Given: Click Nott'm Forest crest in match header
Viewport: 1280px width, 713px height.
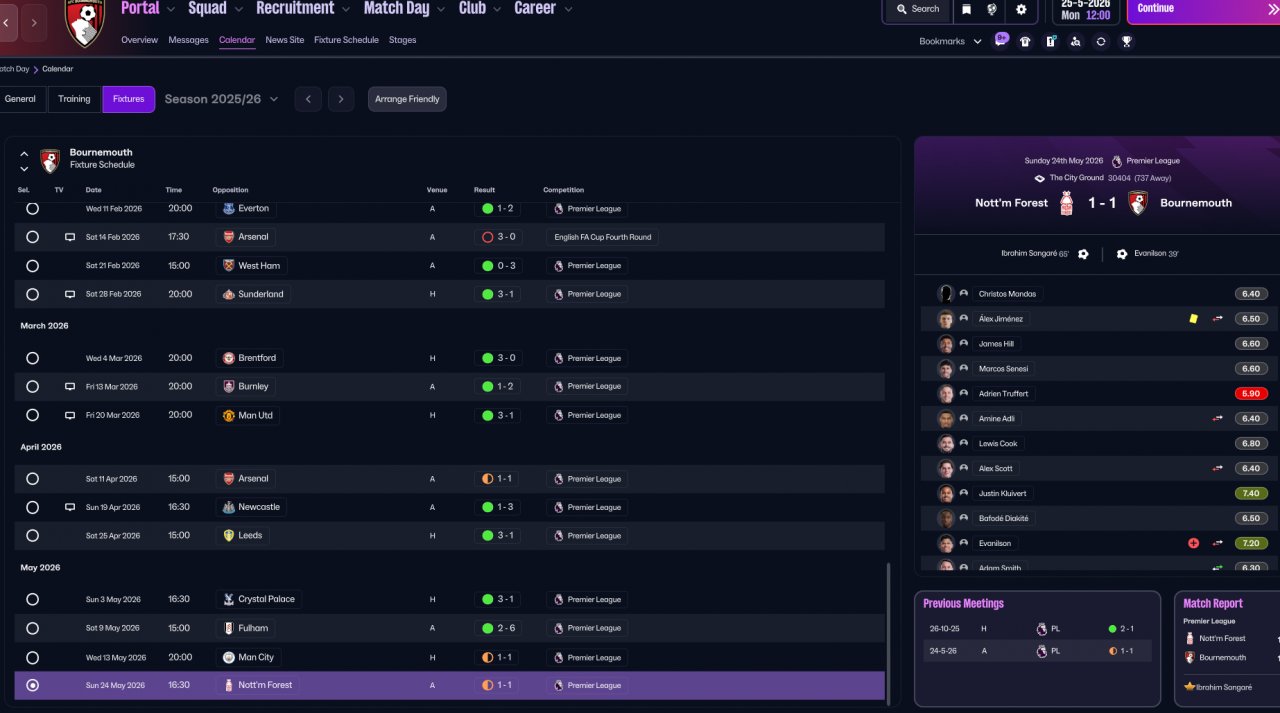Looking at the screenshot, I should click(1066, 202).
